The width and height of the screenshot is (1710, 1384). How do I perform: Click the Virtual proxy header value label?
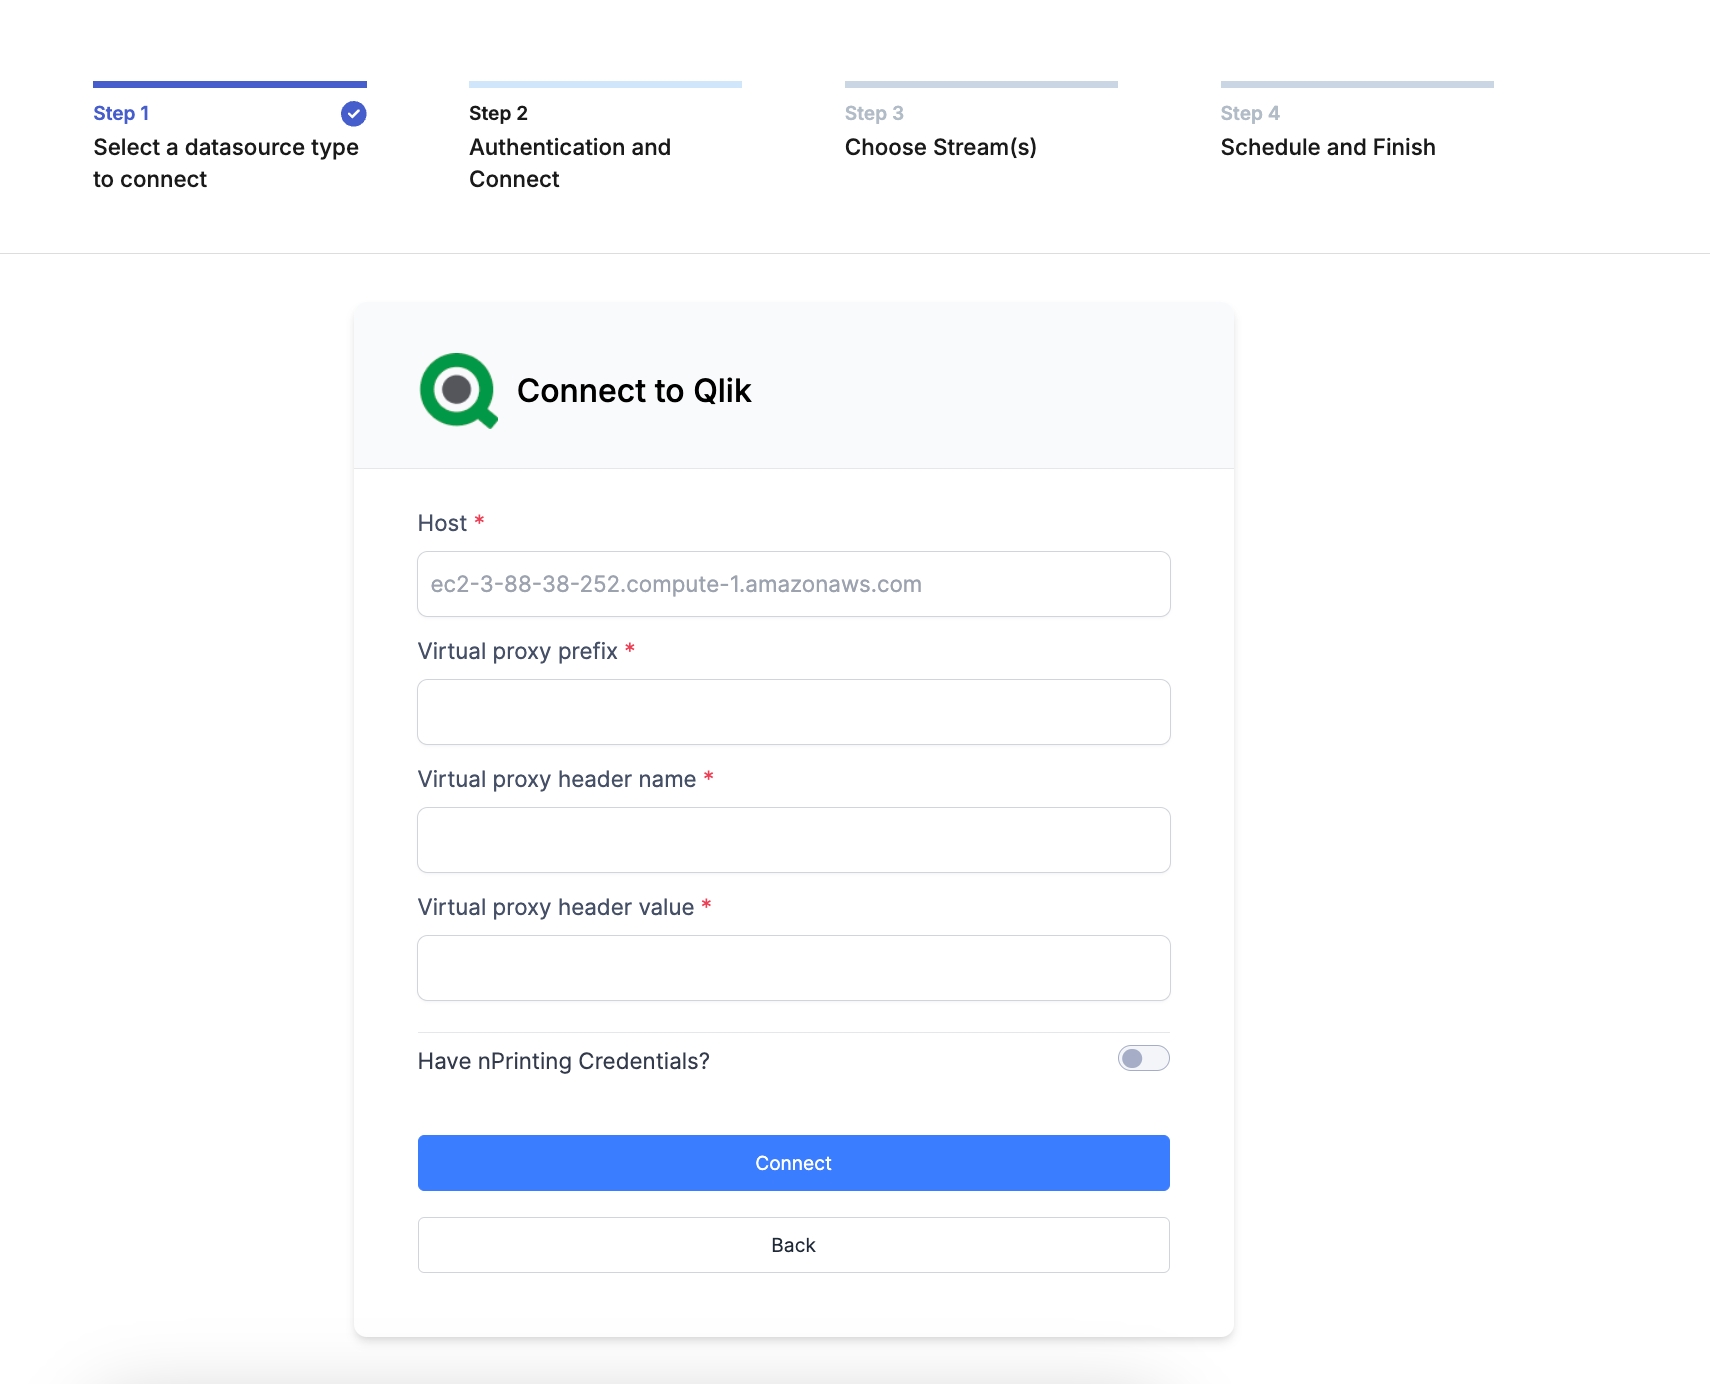click(x=555, y=907)
